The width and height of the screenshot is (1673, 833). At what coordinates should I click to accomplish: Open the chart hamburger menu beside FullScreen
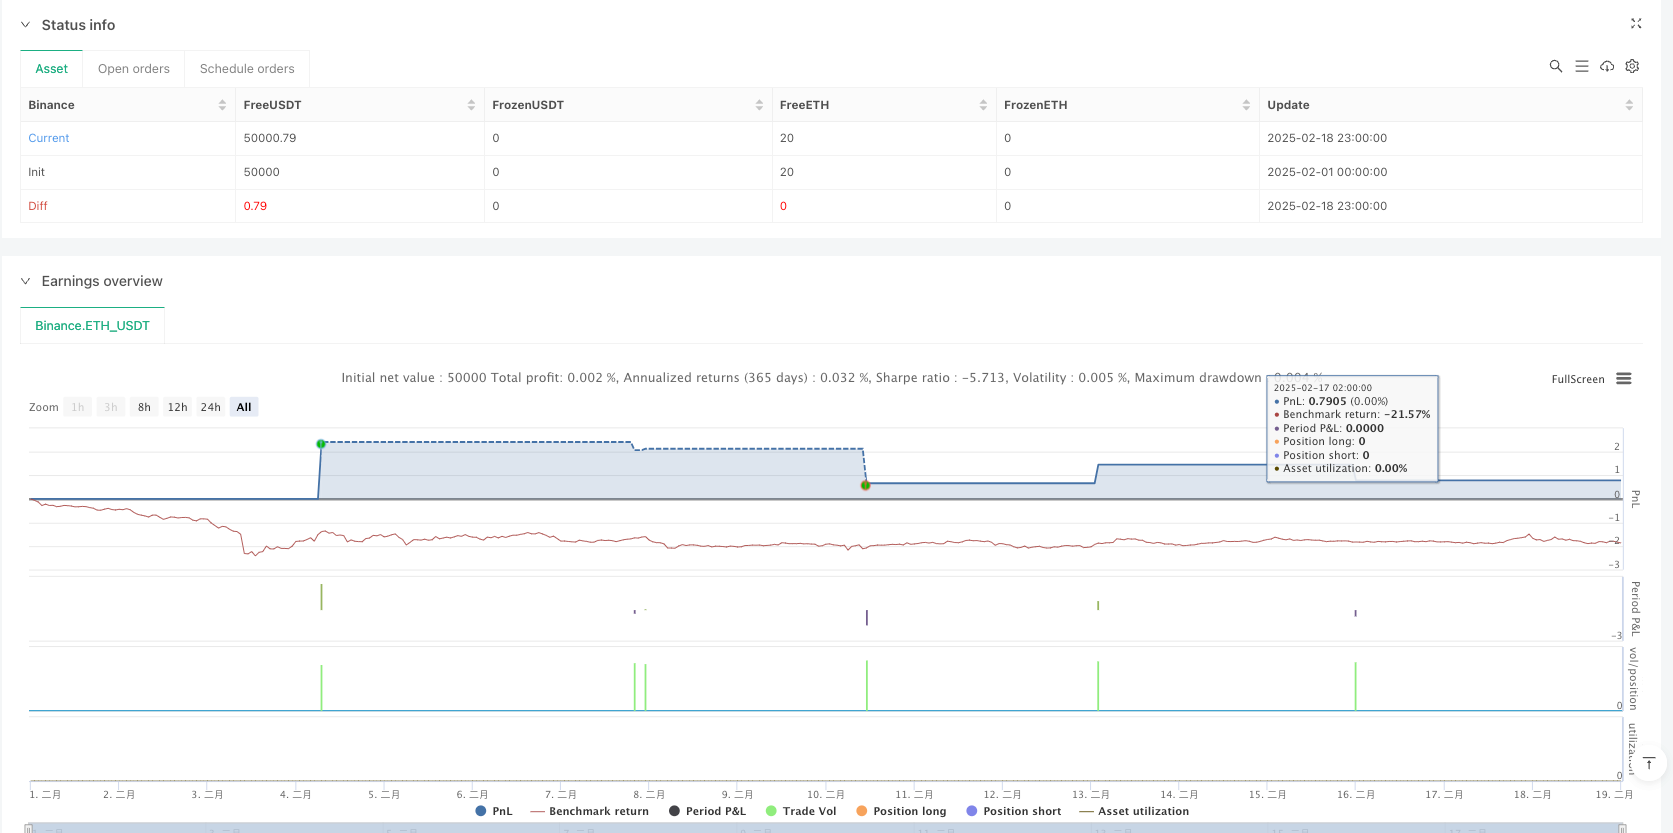tap(1624, 379)
